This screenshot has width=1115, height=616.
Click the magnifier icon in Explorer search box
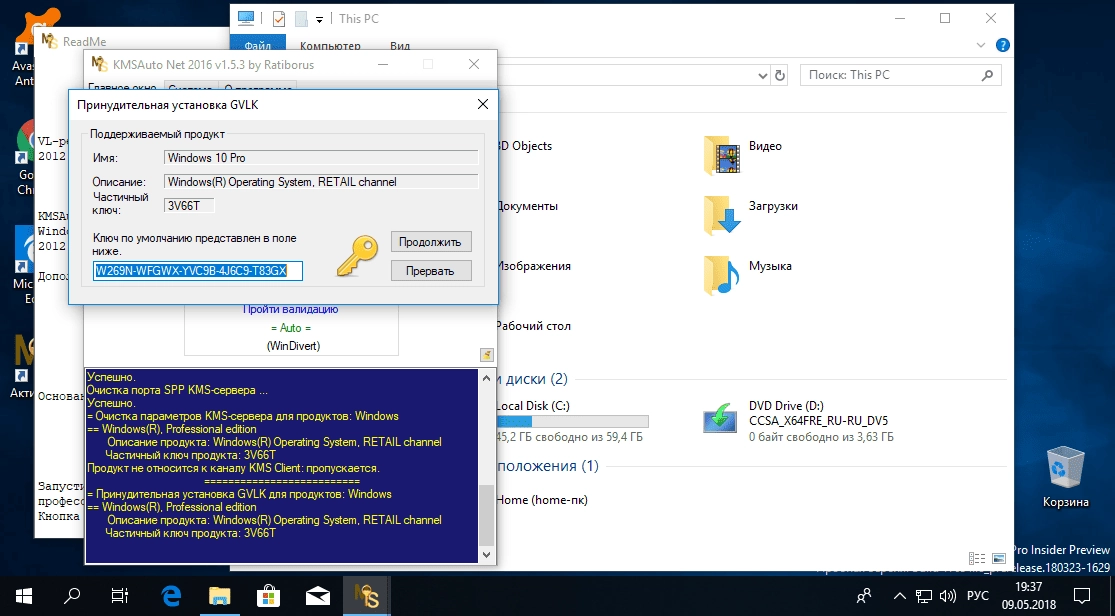tap(987, 75)
